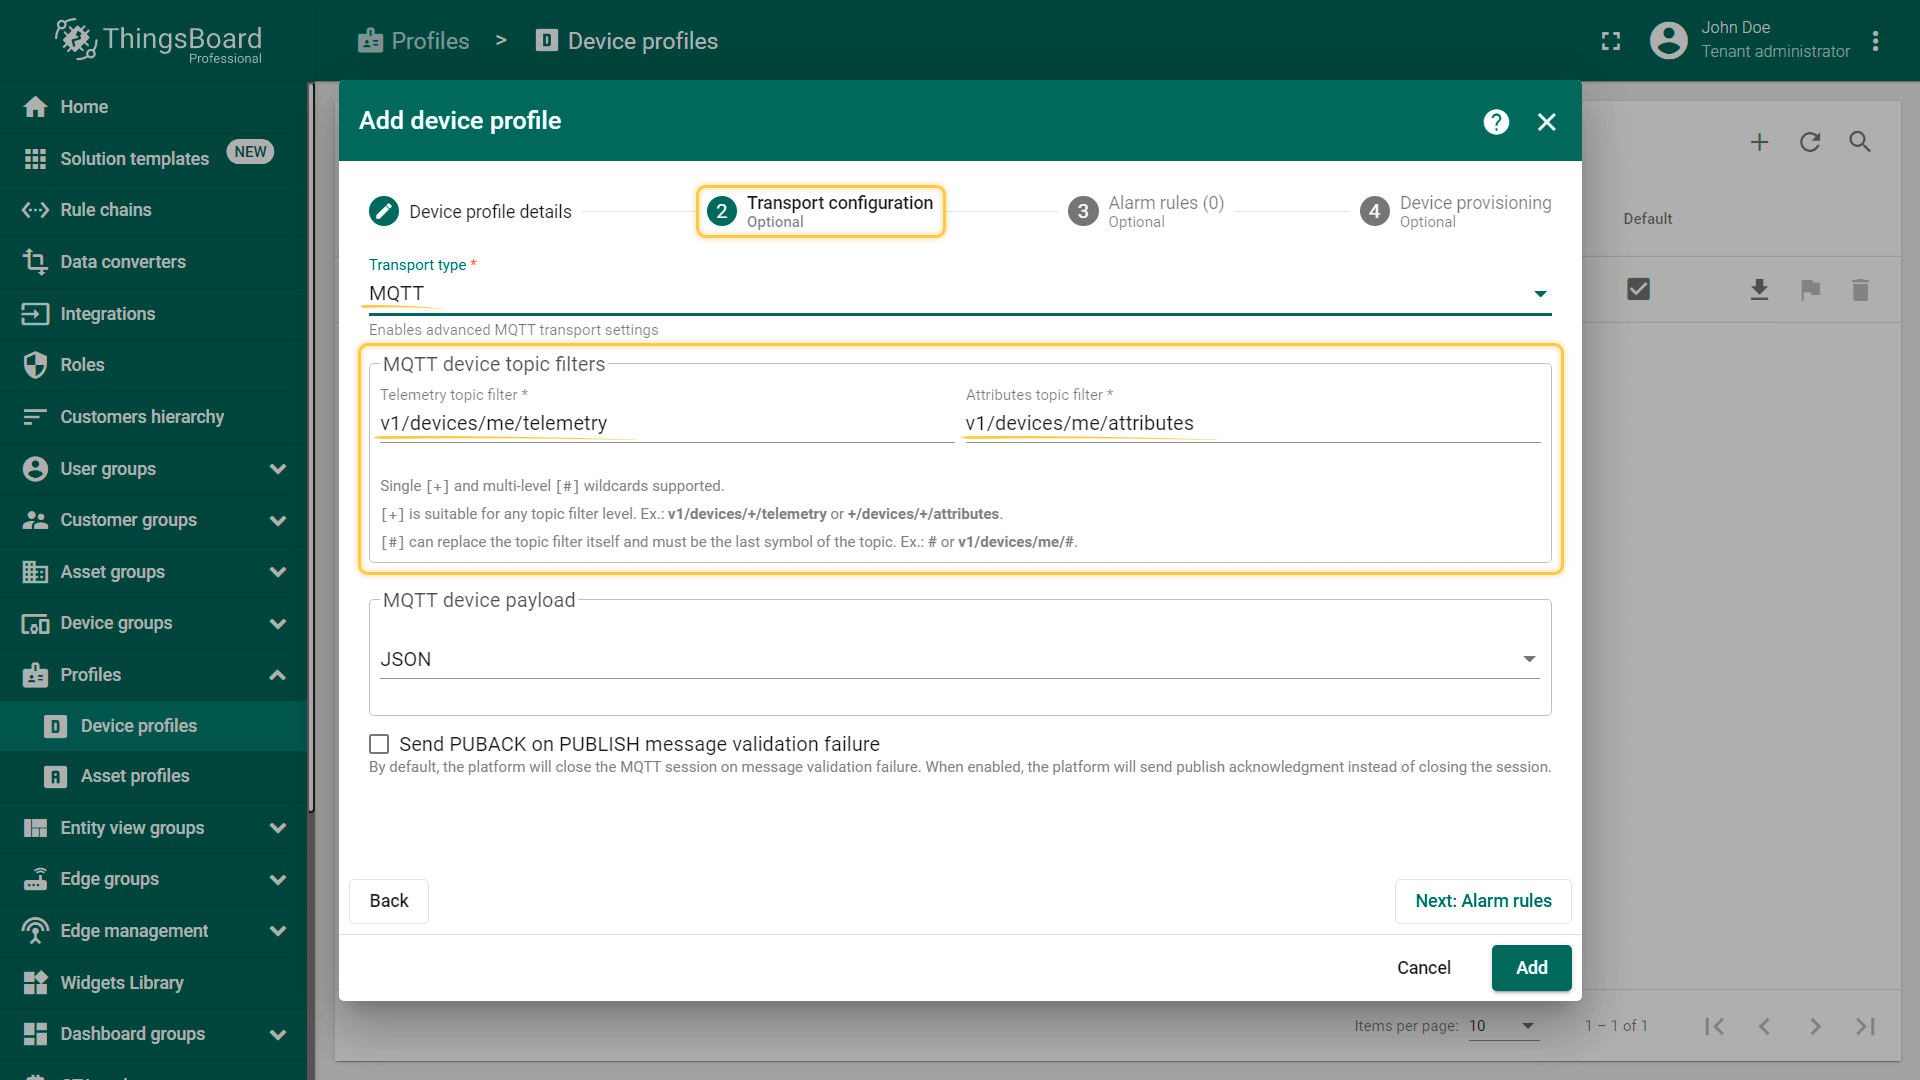
Task: Click the Data converters sidebar icon
Action: pyautogui.click(x=35, y=262)
